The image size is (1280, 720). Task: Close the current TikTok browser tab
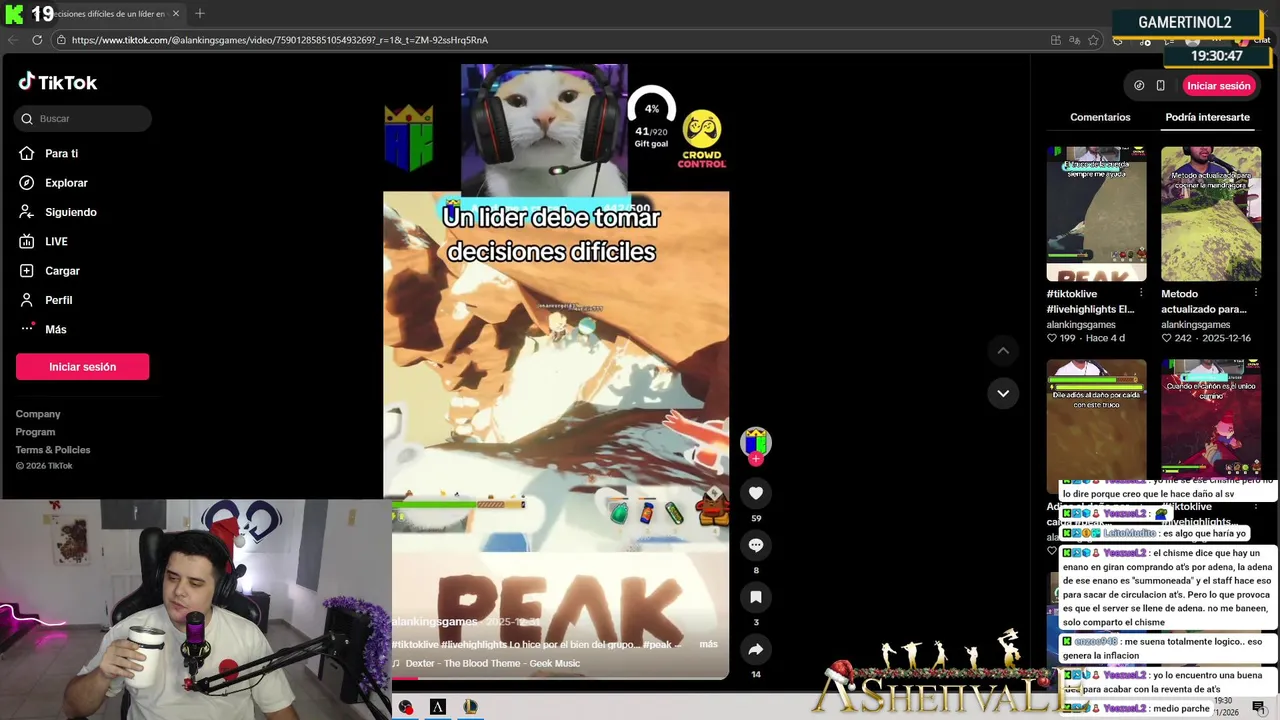click(x=176, y=14)
